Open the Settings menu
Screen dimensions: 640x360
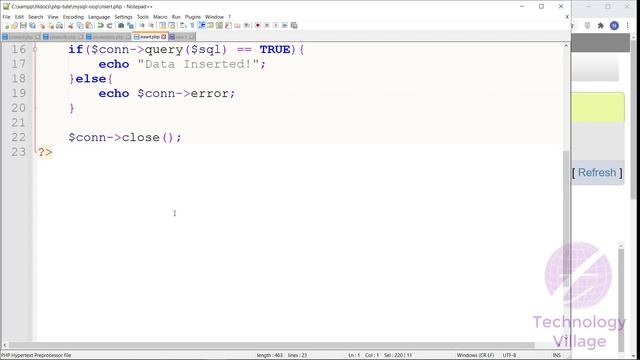pyautogui.click(x=123, y=17)
